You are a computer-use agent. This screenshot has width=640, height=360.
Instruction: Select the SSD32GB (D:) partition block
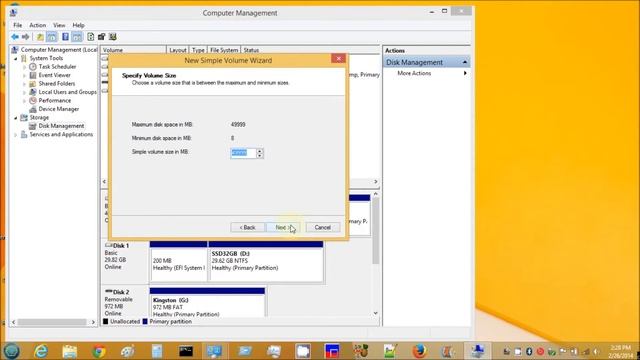point(266,261)
